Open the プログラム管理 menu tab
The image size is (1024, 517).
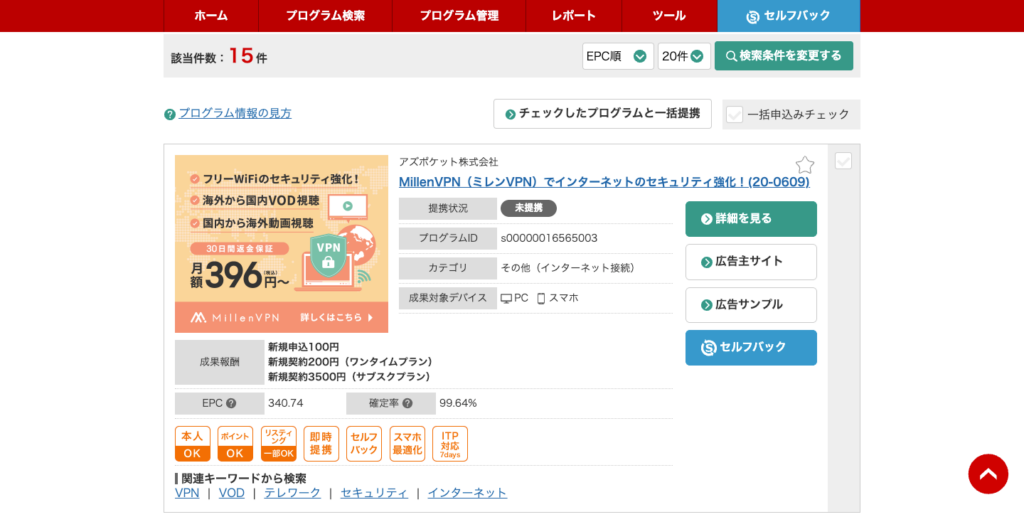[x=458, y=16]
